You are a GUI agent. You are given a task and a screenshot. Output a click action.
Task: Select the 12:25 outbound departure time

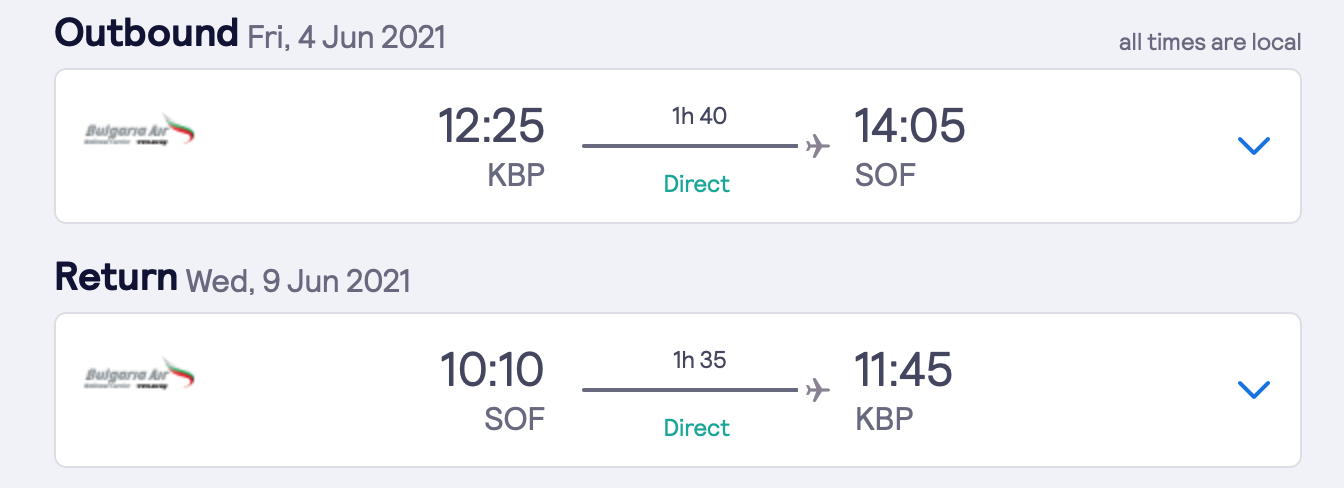tap(491, 127)
